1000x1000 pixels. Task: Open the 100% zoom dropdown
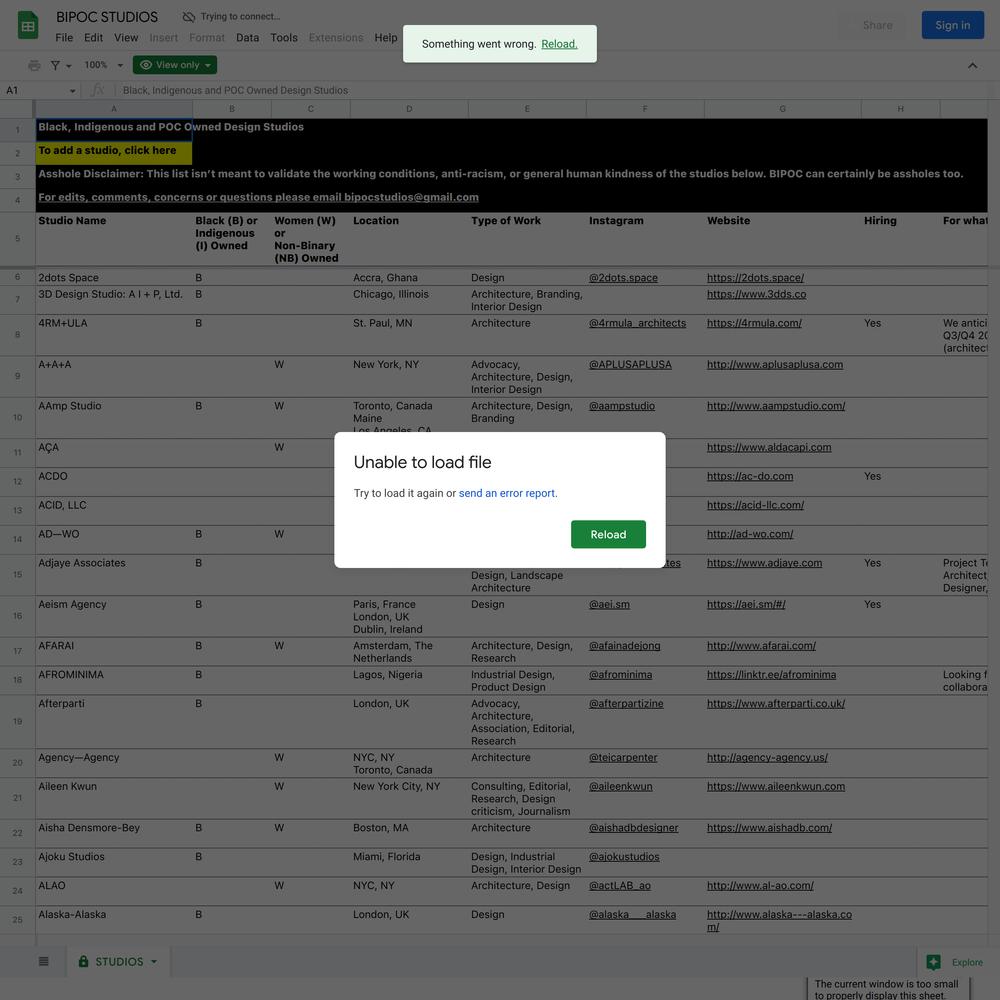click(x=103, y=65)
